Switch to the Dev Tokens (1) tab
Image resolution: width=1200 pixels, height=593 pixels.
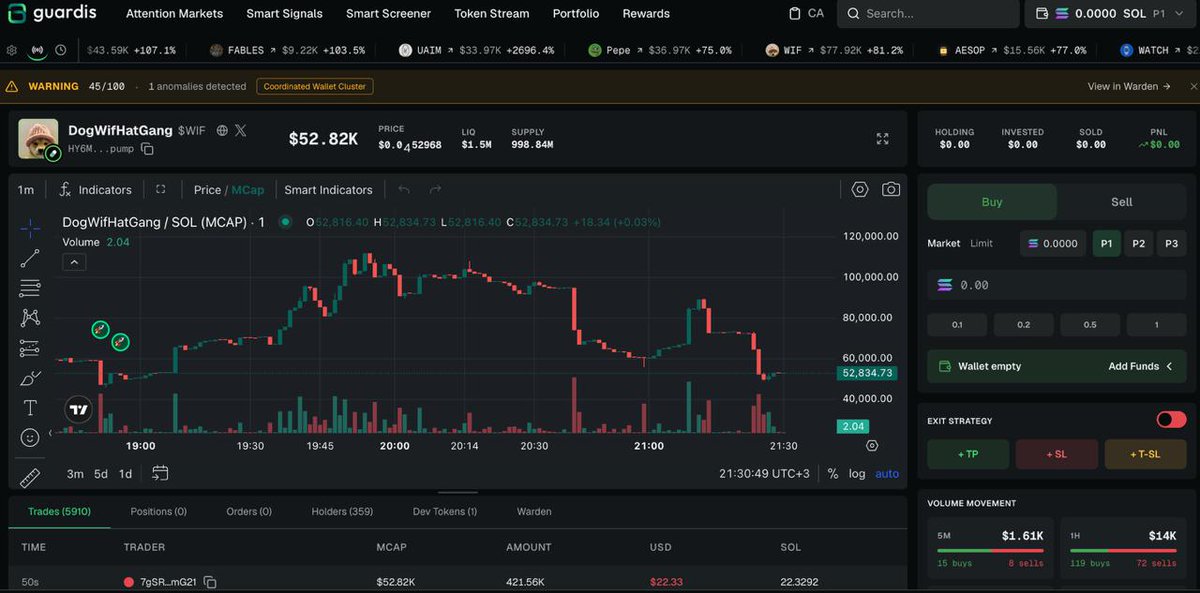pyautogui.click(x=445, y=512)
